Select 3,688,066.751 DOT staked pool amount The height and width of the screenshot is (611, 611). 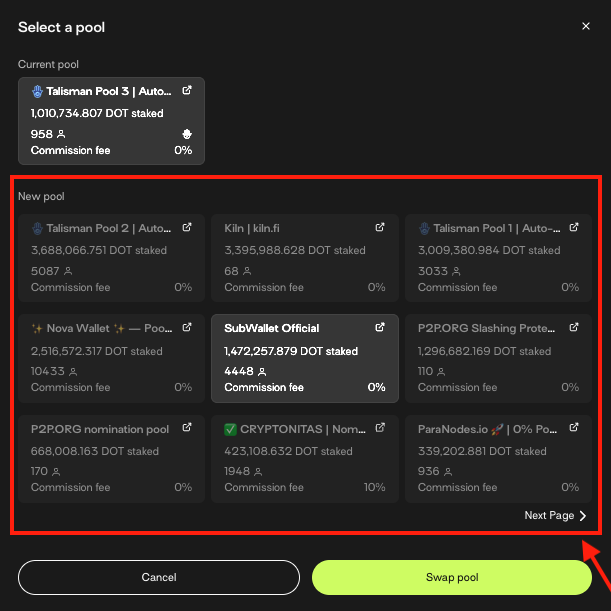[99, 250]
